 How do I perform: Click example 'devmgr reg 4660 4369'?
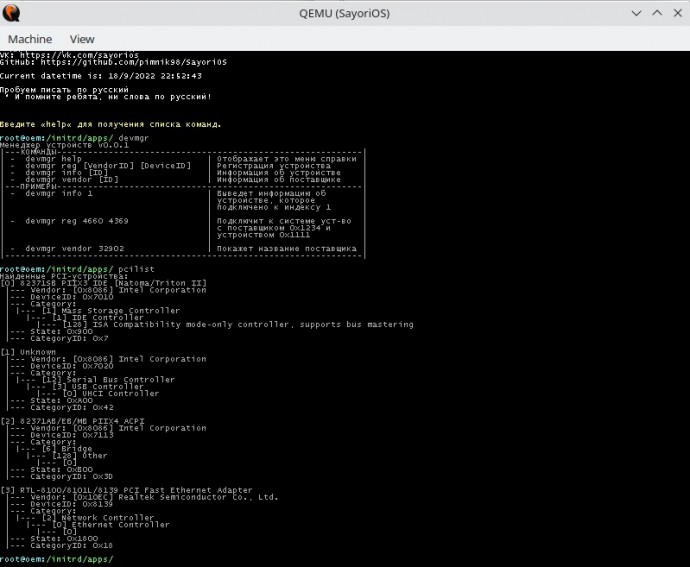(x=77, y=221)
